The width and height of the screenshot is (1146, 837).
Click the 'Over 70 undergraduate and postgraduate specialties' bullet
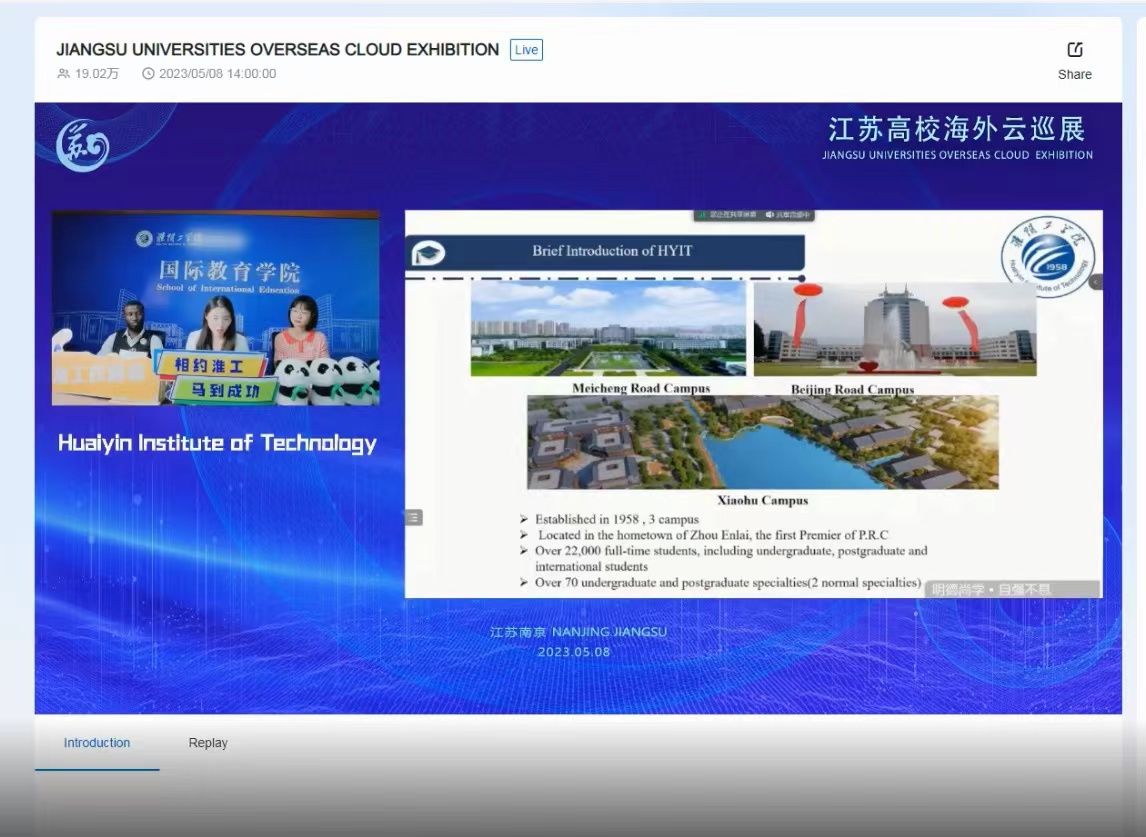coord(727,583)
